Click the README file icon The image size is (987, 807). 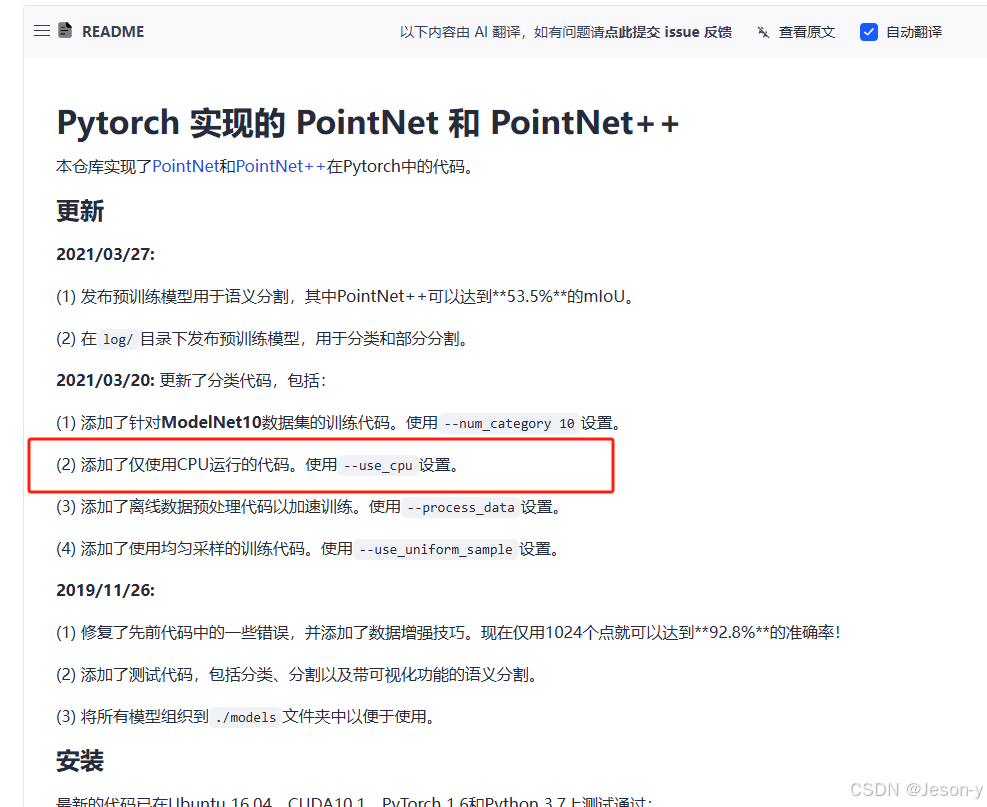[x=66, y=31]
